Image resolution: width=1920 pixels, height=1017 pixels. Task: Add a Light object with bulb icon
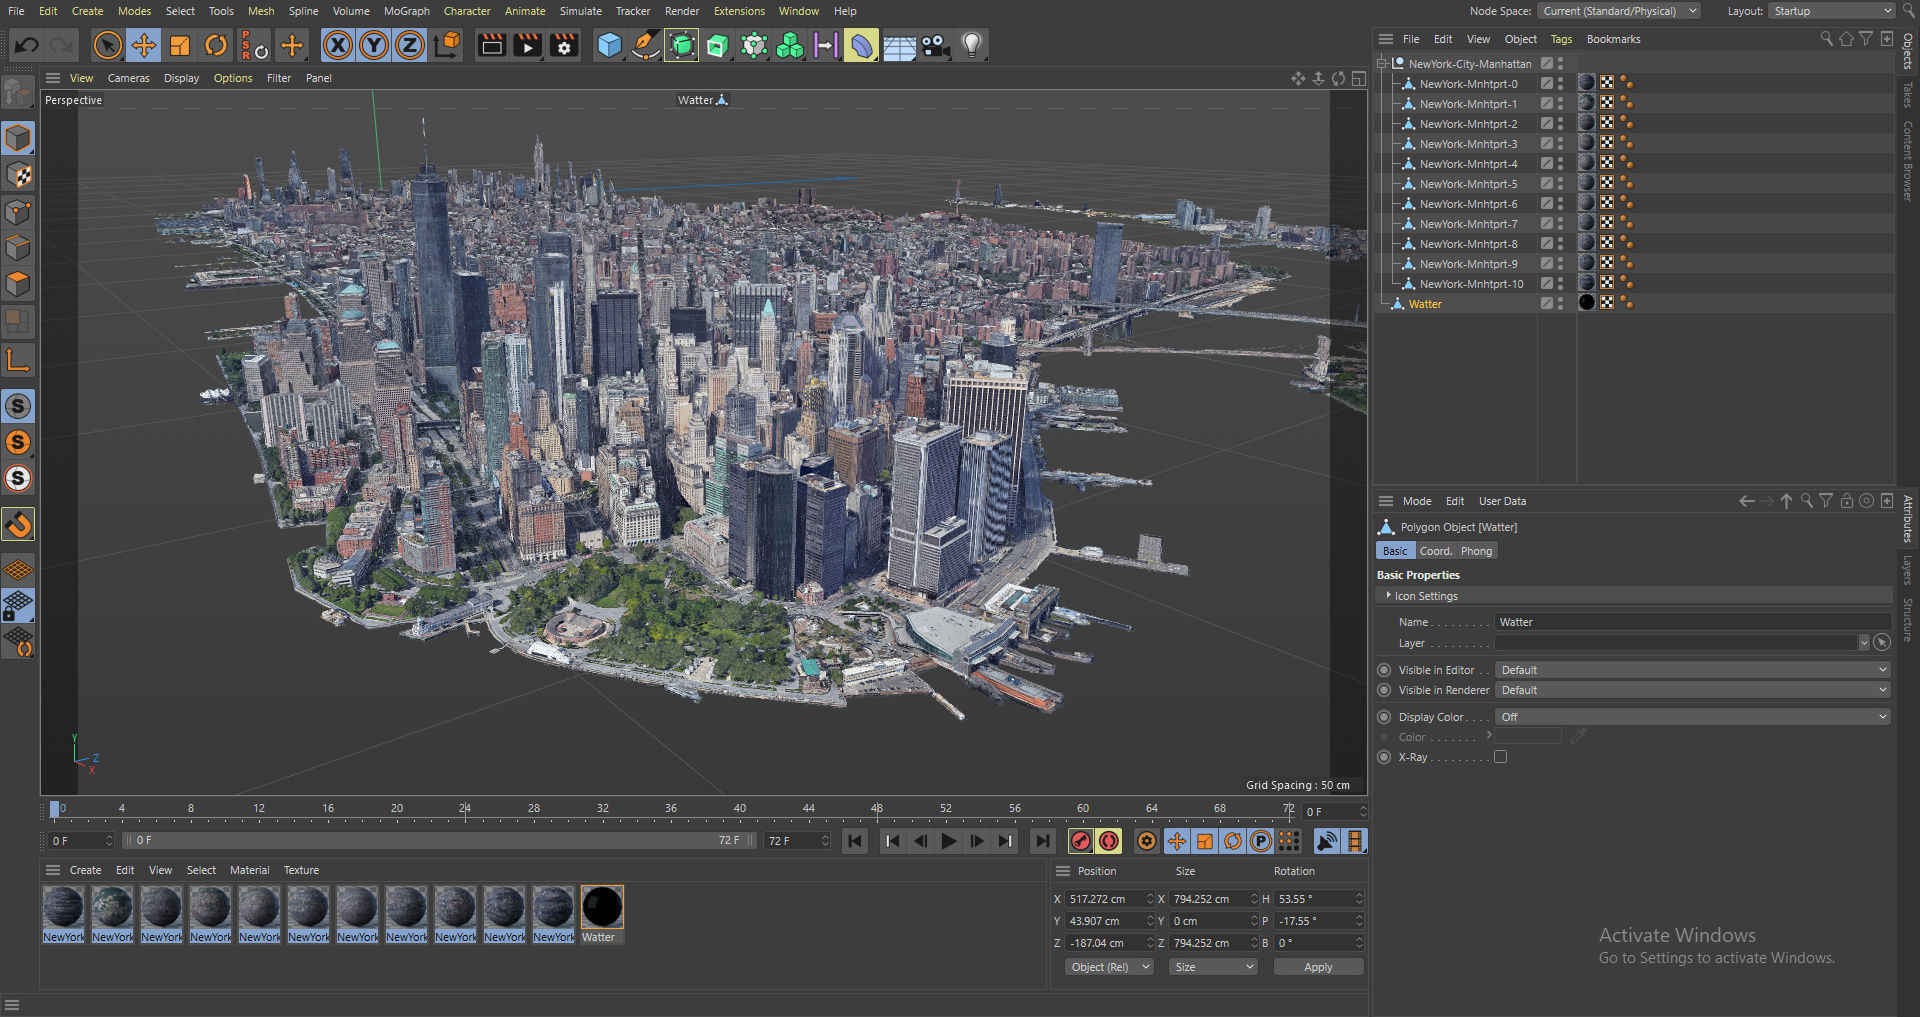[972, 45]
